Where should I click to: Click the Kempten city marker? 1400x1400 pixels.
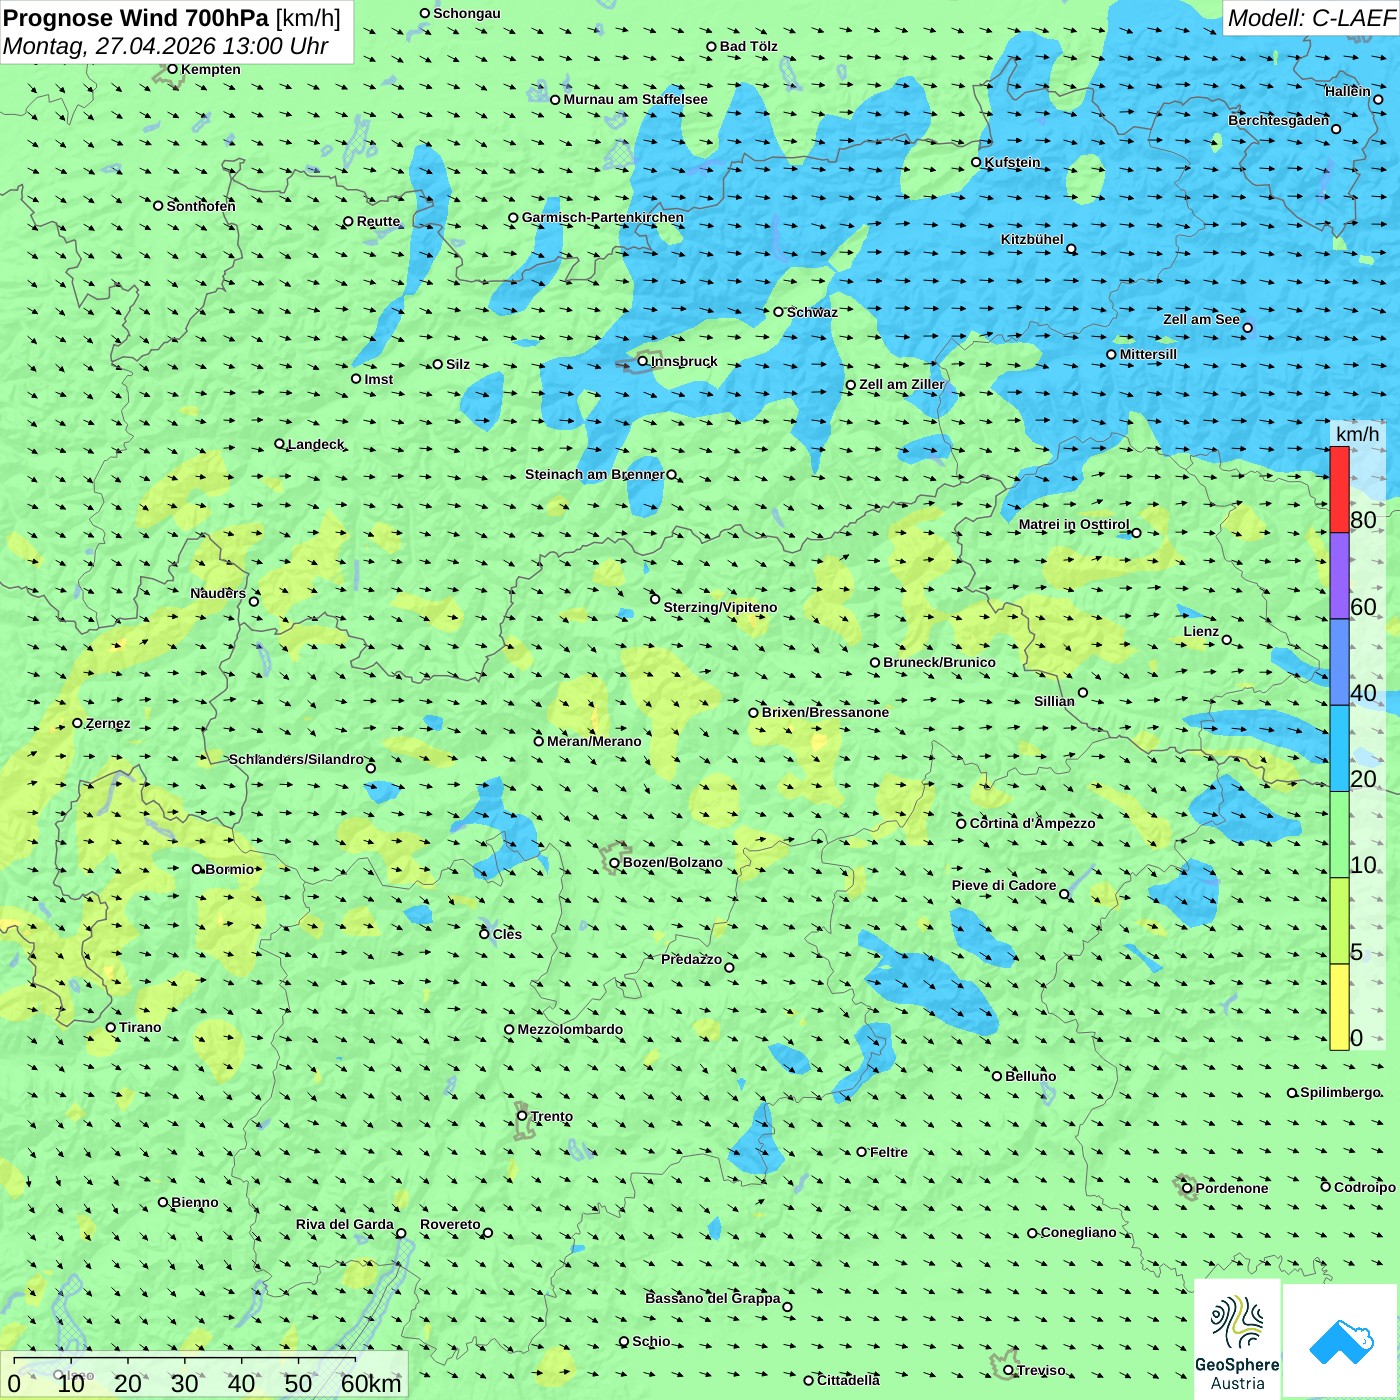click(172, 69)
